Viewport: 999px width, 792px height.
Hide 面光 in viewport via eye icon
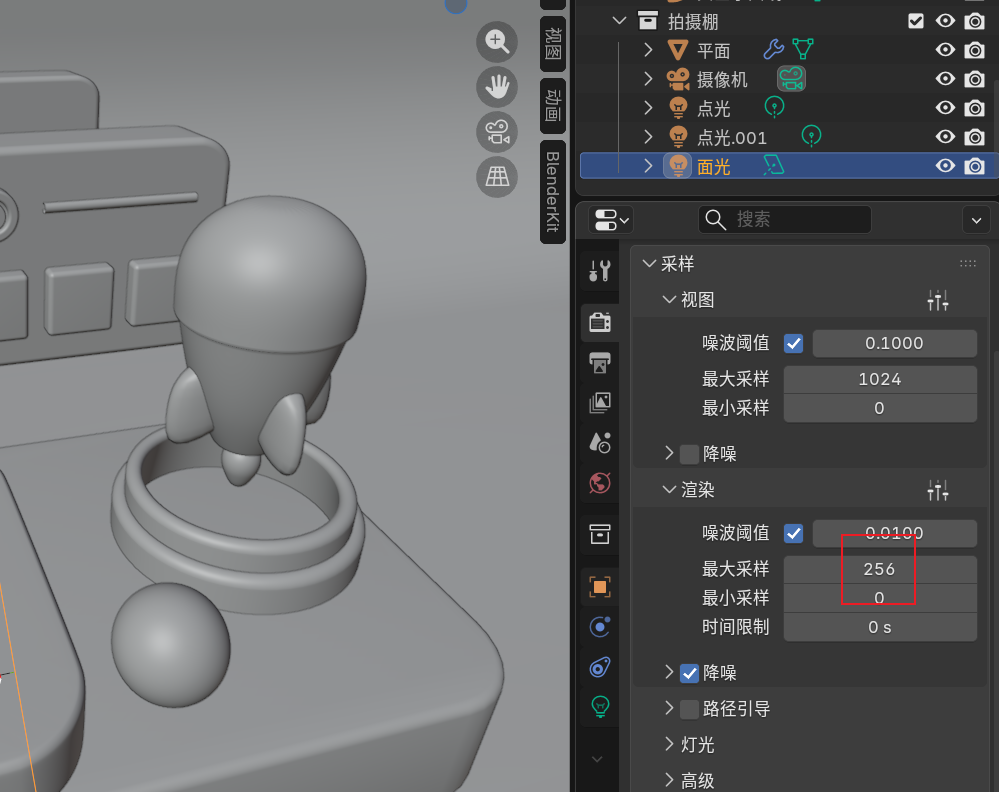[x=945, y=166]
